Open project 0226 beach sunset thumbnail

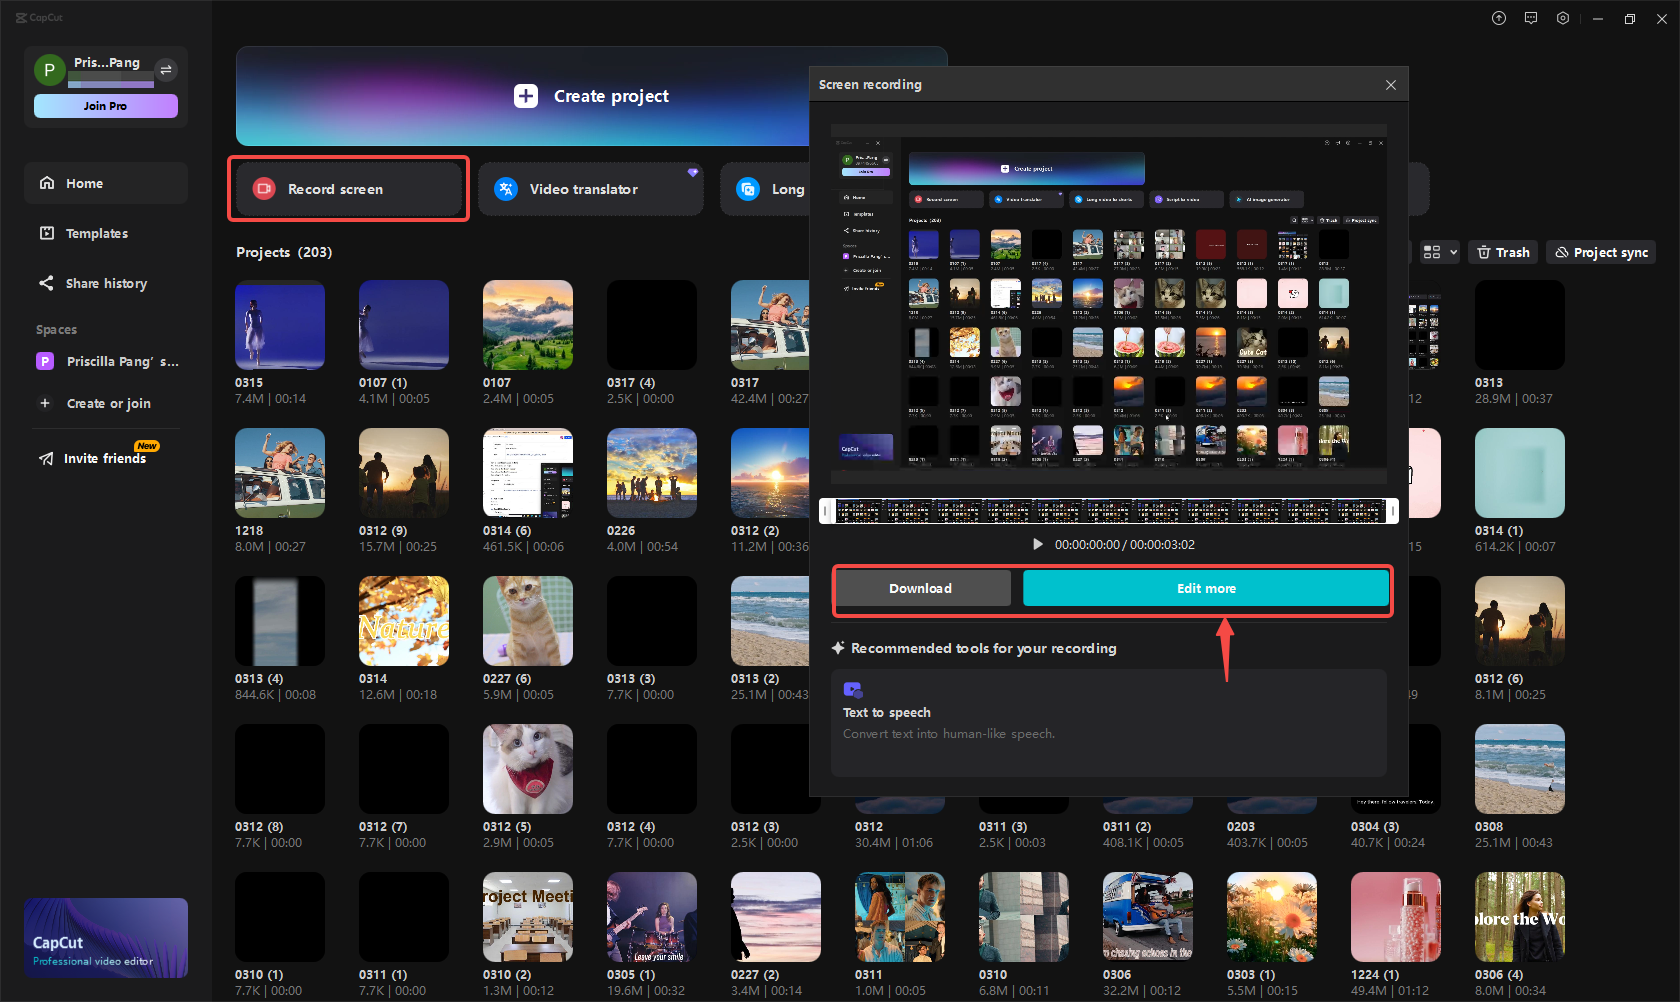coord(652,473)
